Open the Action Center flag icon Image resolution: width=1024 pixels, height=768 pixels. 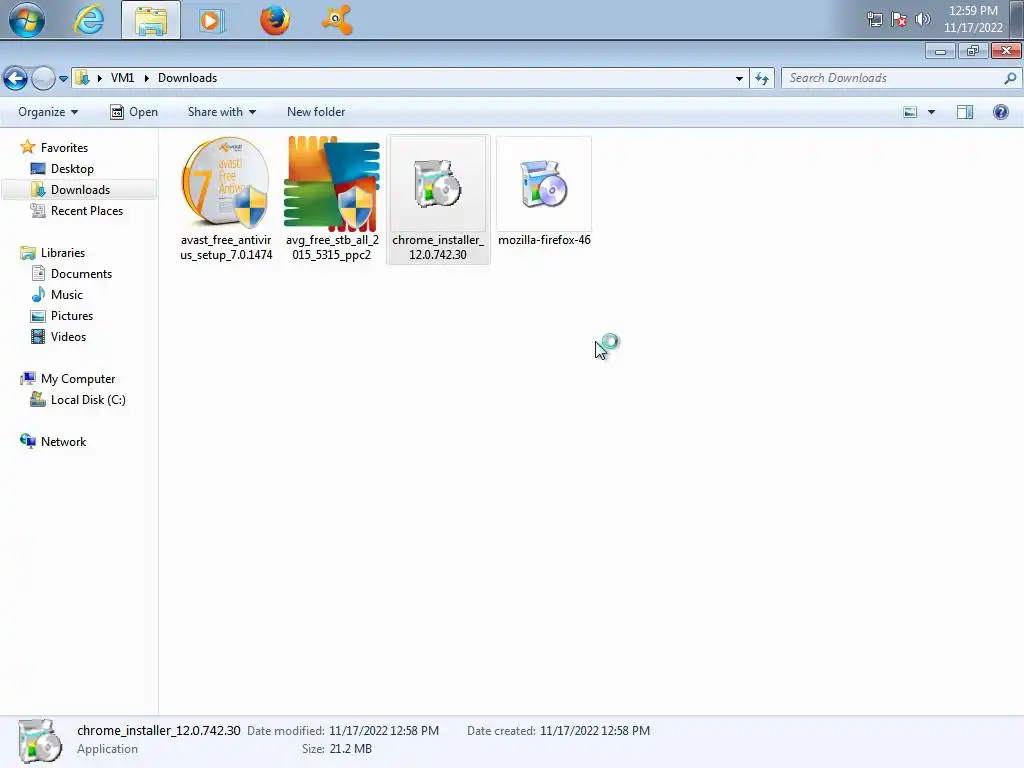coord(899,20)
